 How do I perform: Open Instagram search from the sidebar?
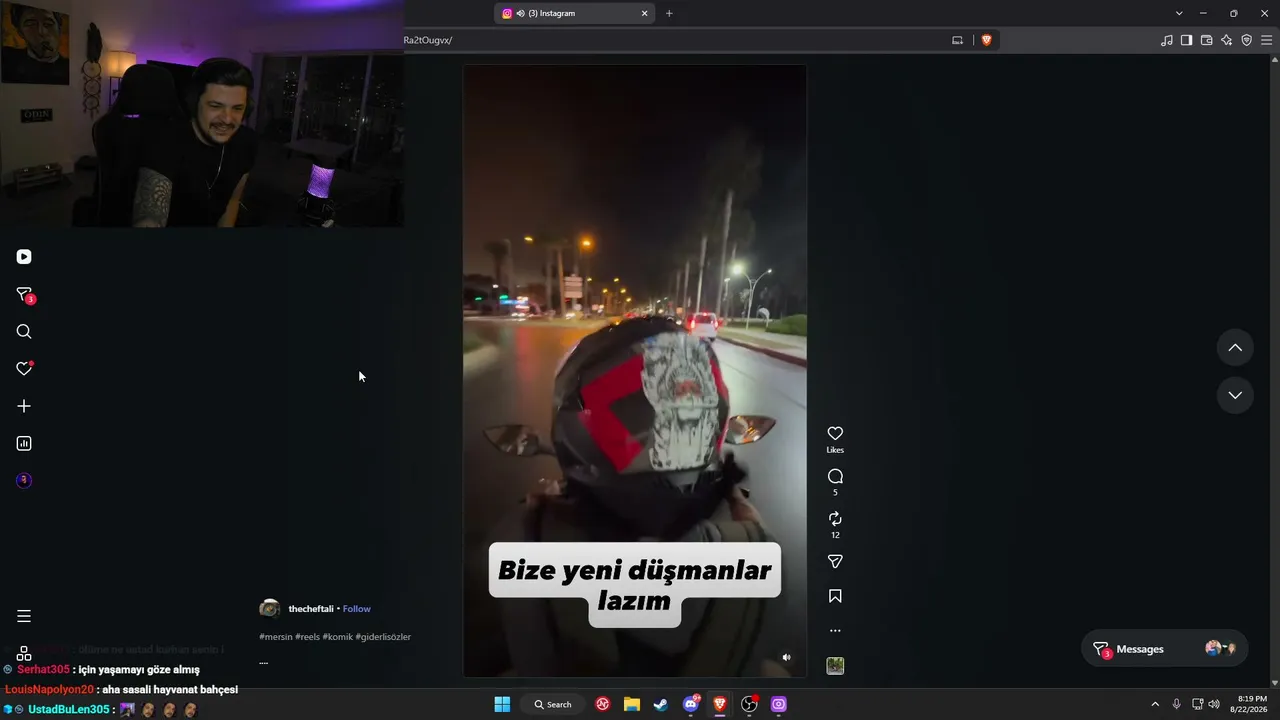[24, 332]
